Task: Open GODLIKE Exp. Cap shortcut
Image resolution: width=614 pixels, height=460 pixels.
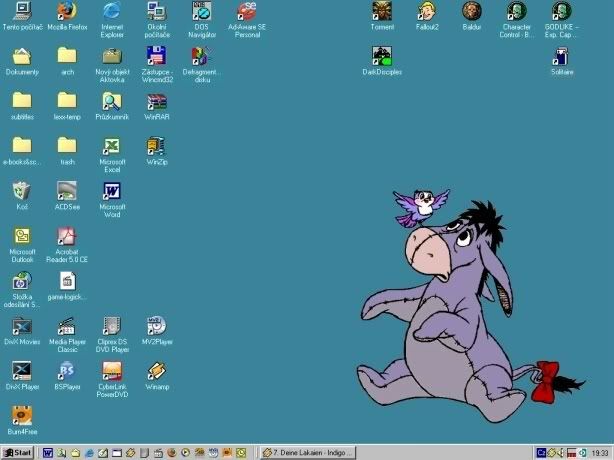Action: 562,20
